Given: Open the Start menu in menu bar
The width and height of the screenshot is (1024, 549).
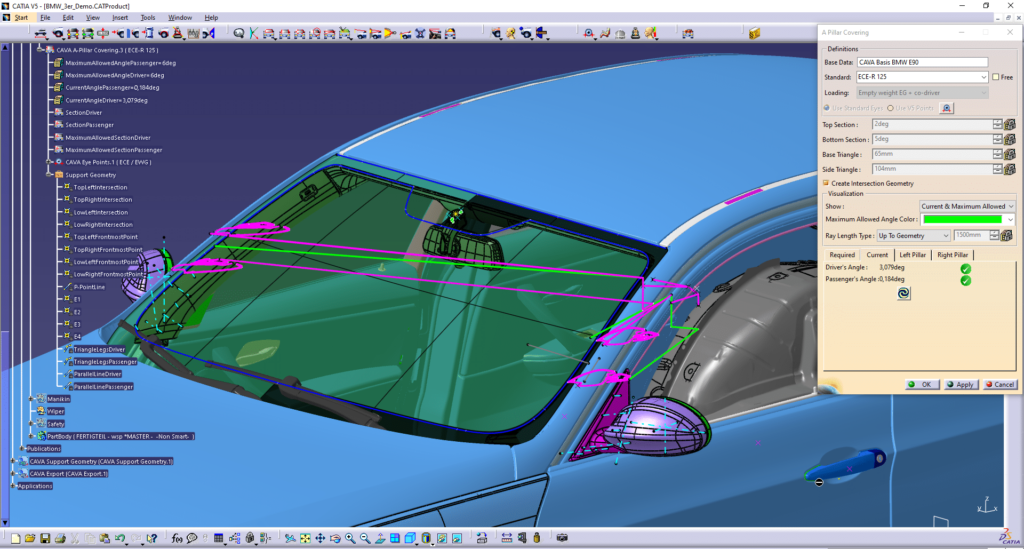Looking at the screenshot, I should click(22, 18).
